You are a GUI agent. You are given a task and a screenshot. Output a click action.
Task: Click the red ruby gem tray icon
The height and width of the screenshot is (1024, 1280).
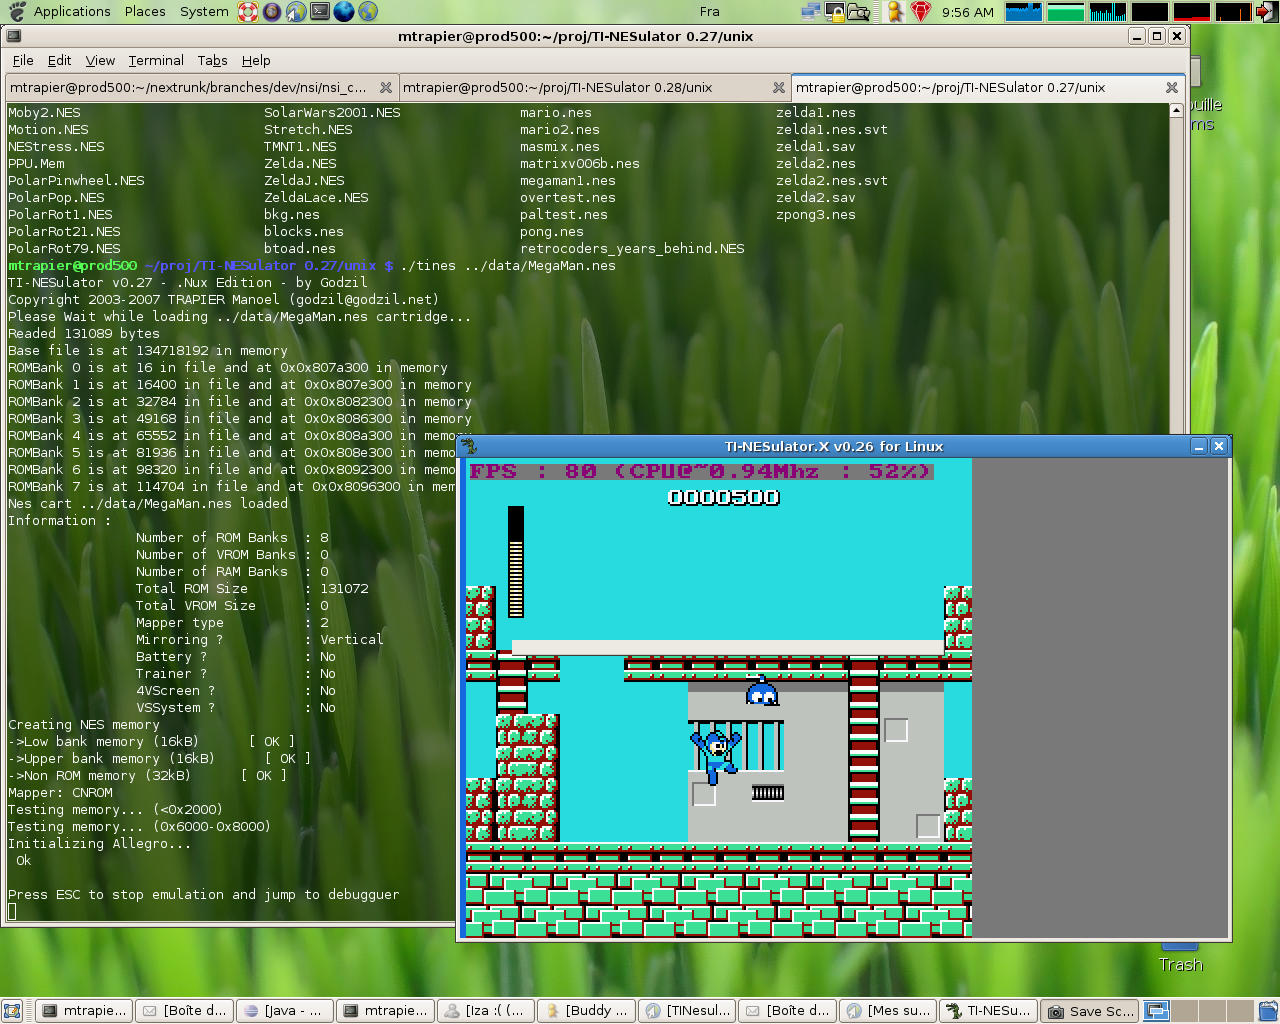[x=921, y=12]
